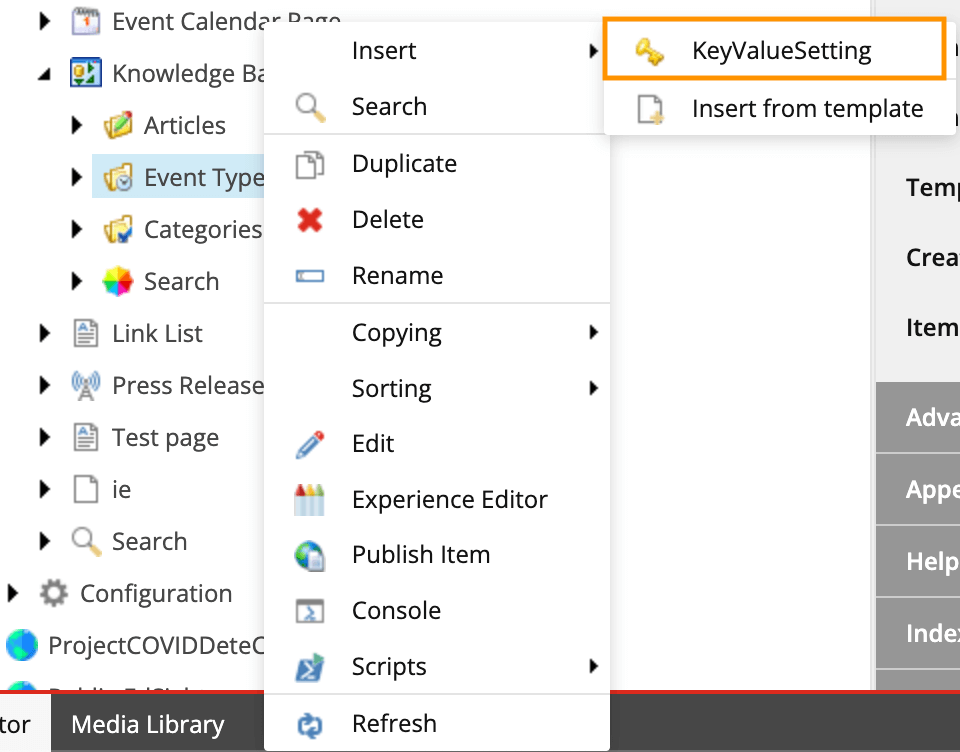Click the Console terminal icon

310,611
